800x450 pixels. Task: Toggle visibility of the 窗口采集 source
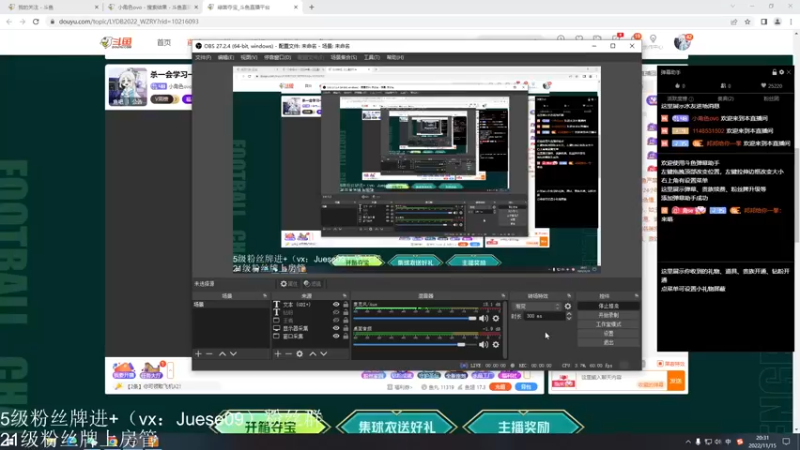tap(336, 336)
